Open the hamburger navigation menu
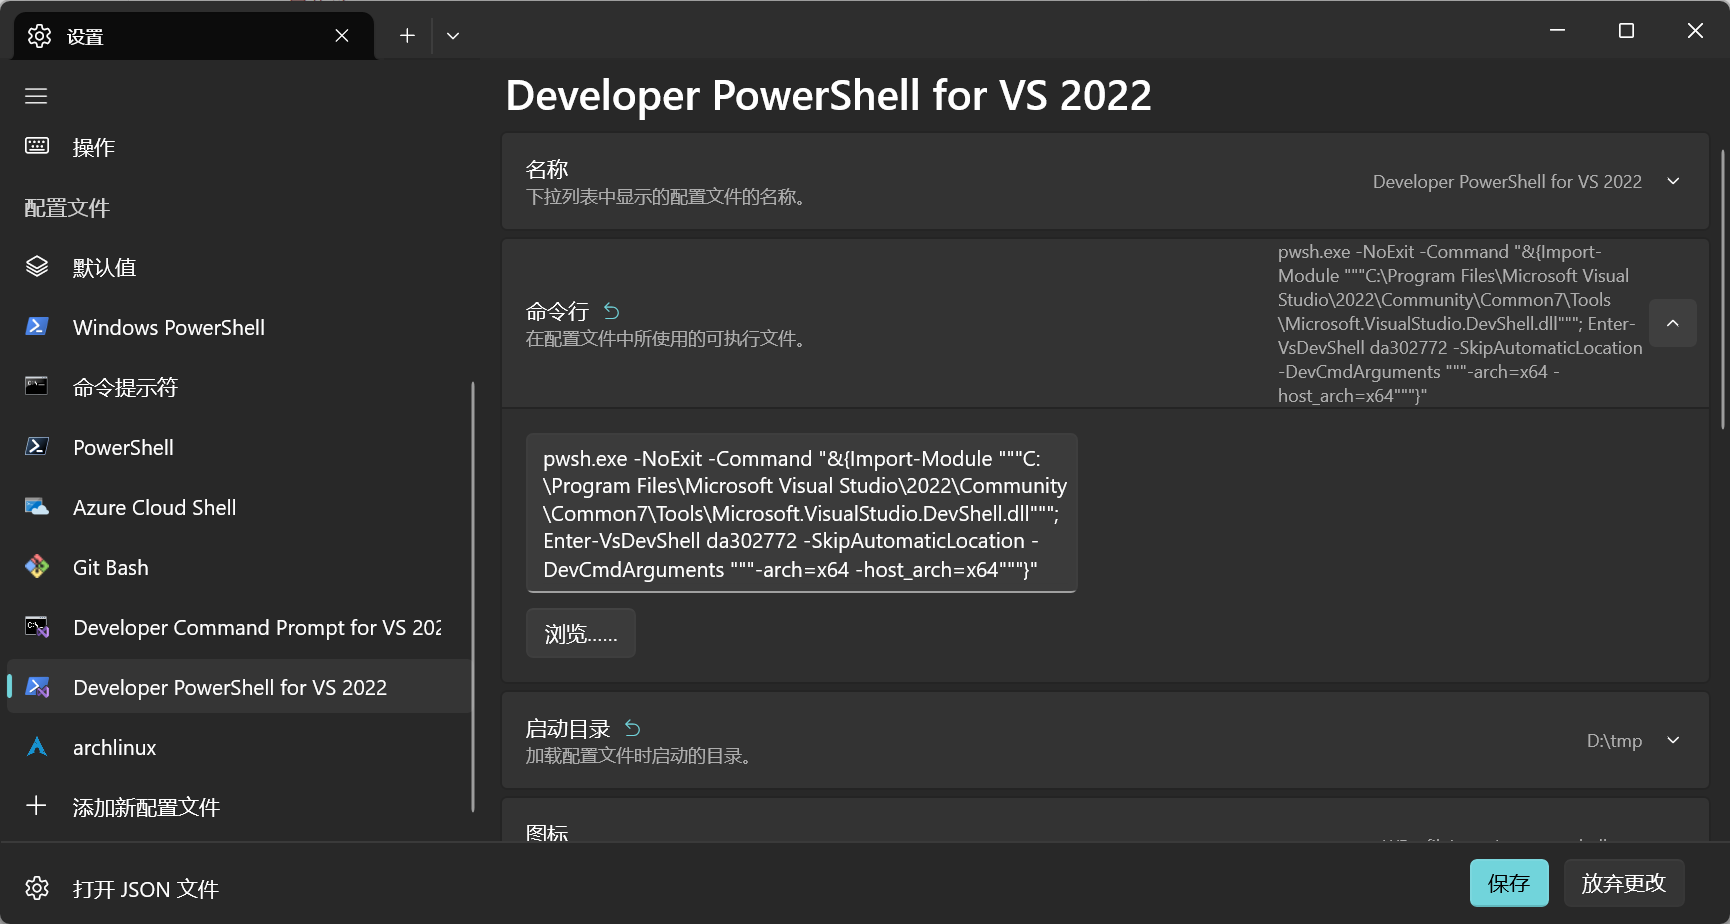Viewport: 1730px width, 924px height. pyautogui.click(x=36, y=96)
